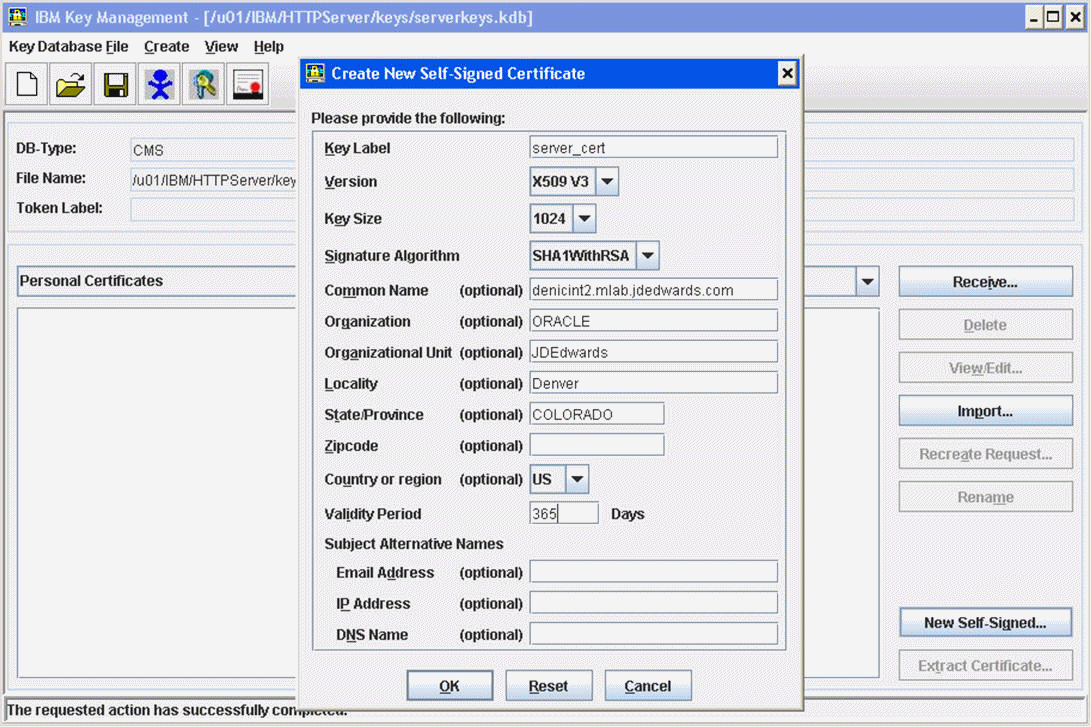Viewport: 1091px width, 727px height.
Task: Click the dialog title bar padlock icon
Action: [x=315, y=73]
